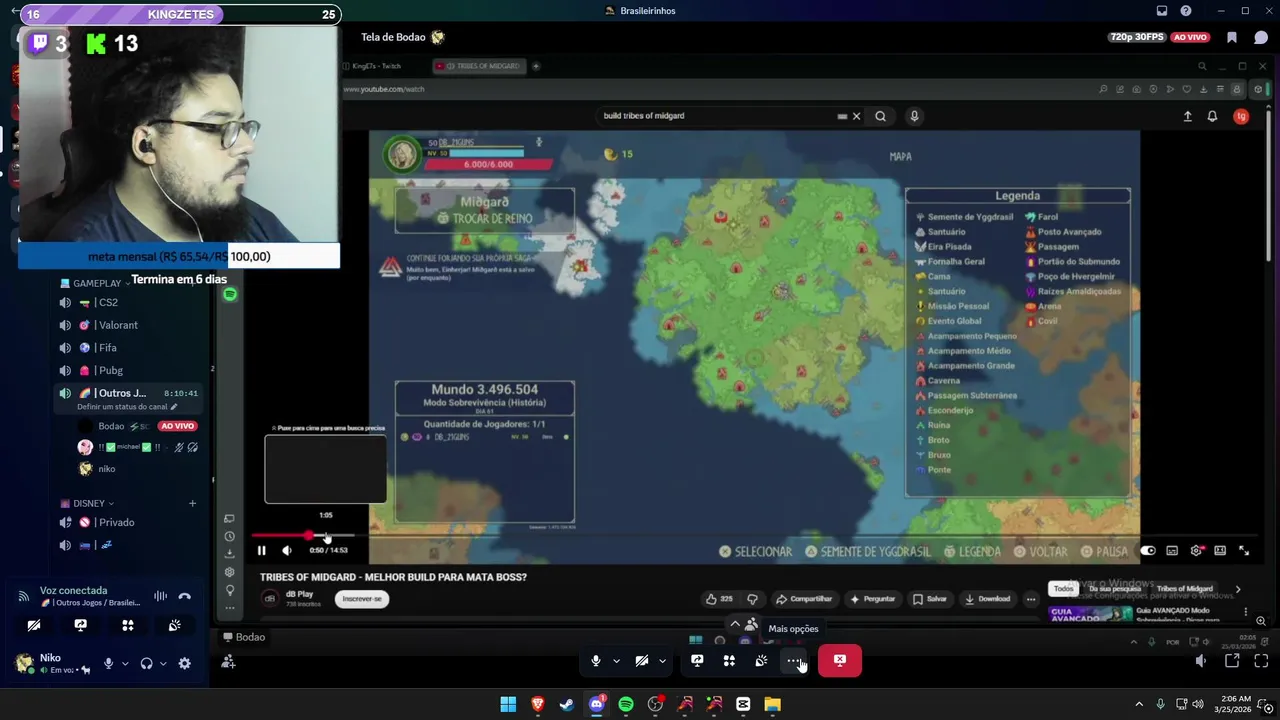1280x720 pixels.
Task: Open output device arrow next to Niko's headphones
Action: click(x=163, y=664)
